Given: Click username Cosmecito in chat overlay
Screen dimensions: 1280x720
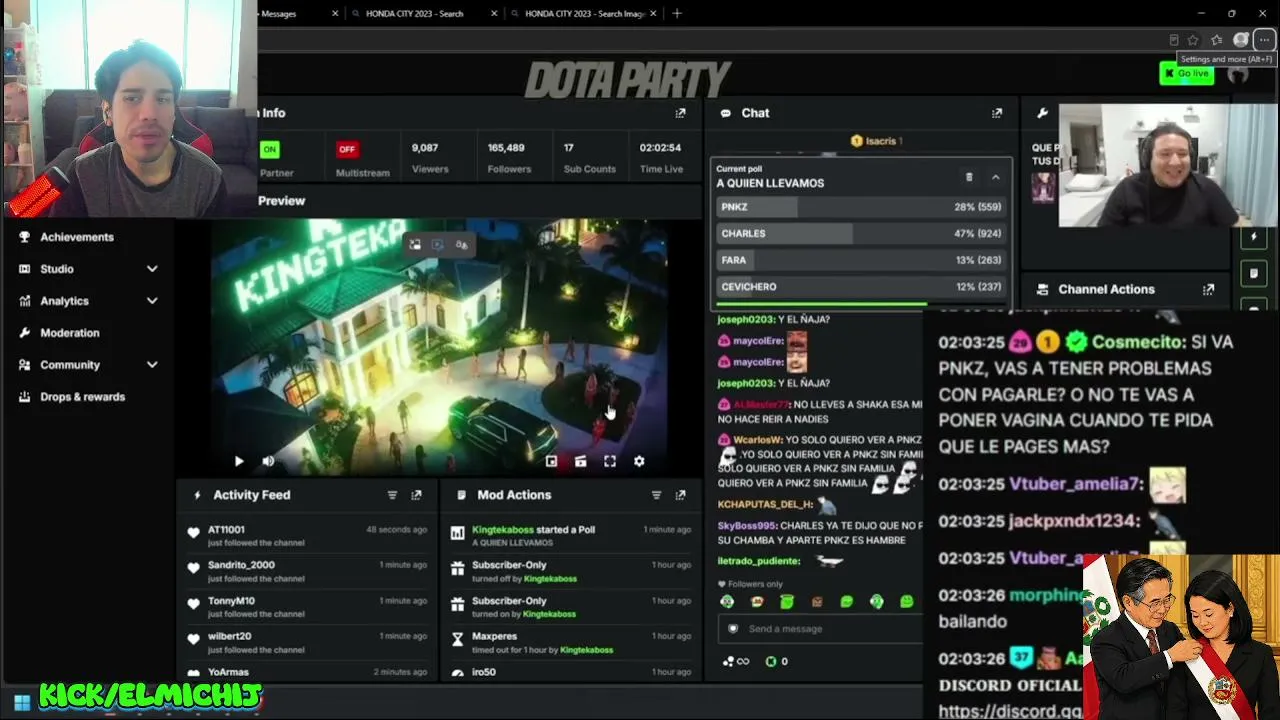Looking at the screenshot, I should point(1137,342).
